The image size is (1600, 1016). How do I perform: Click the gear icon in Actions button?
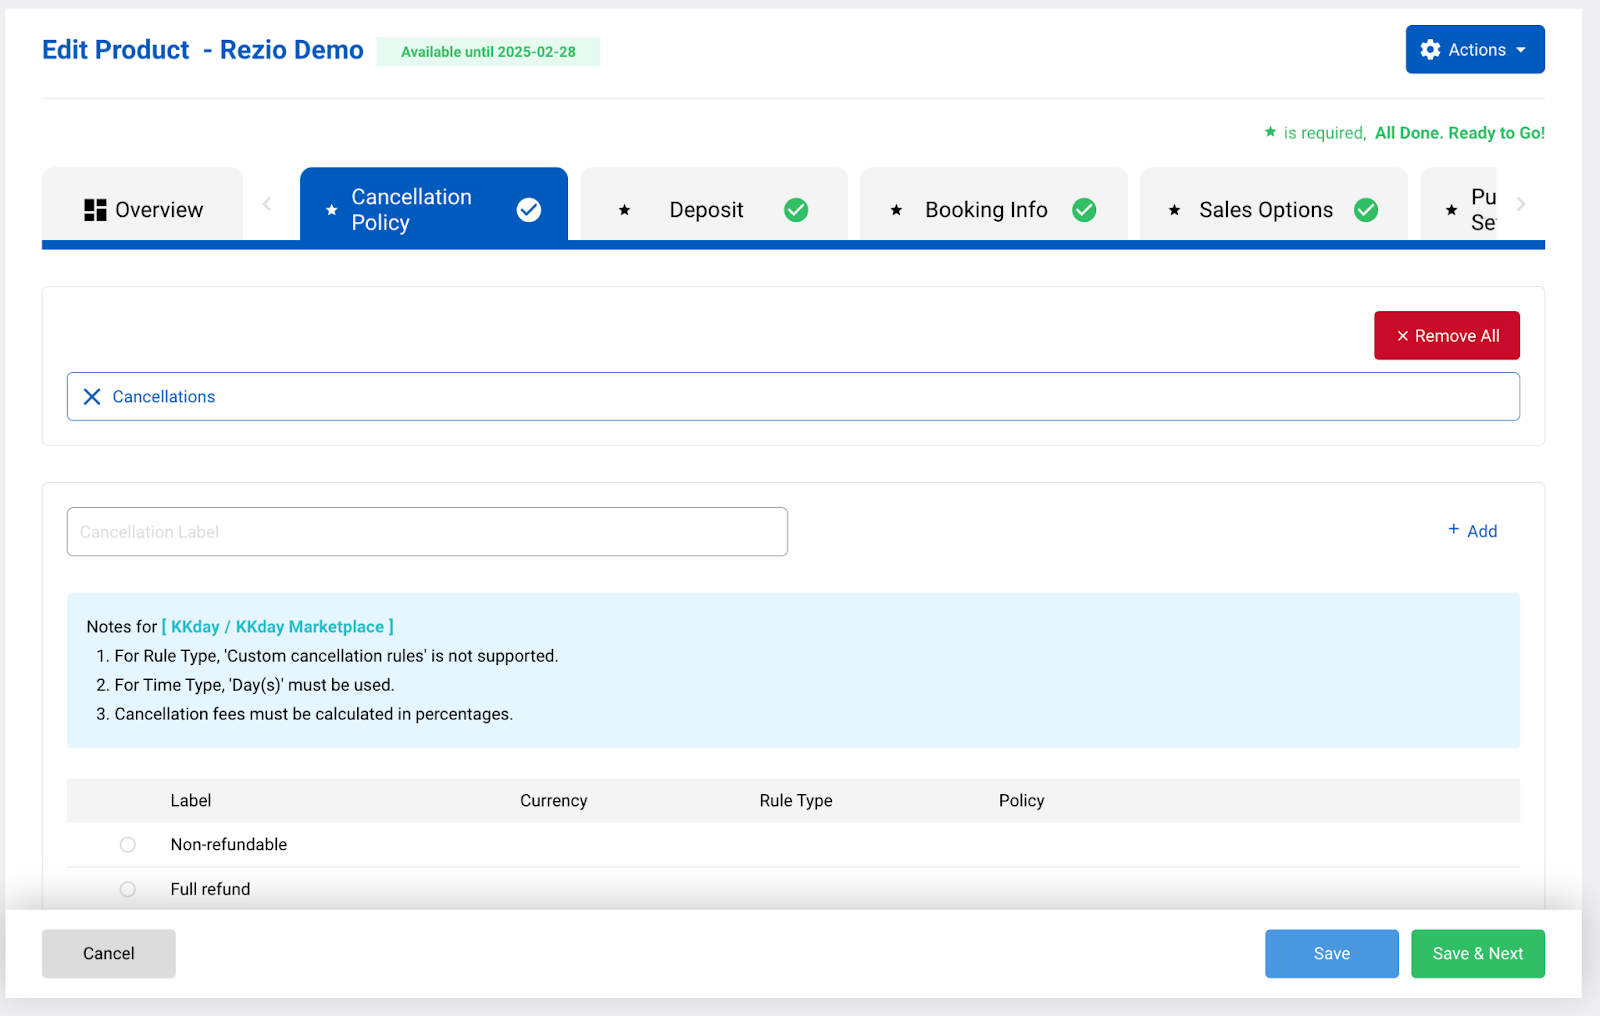pos(1430,50)
